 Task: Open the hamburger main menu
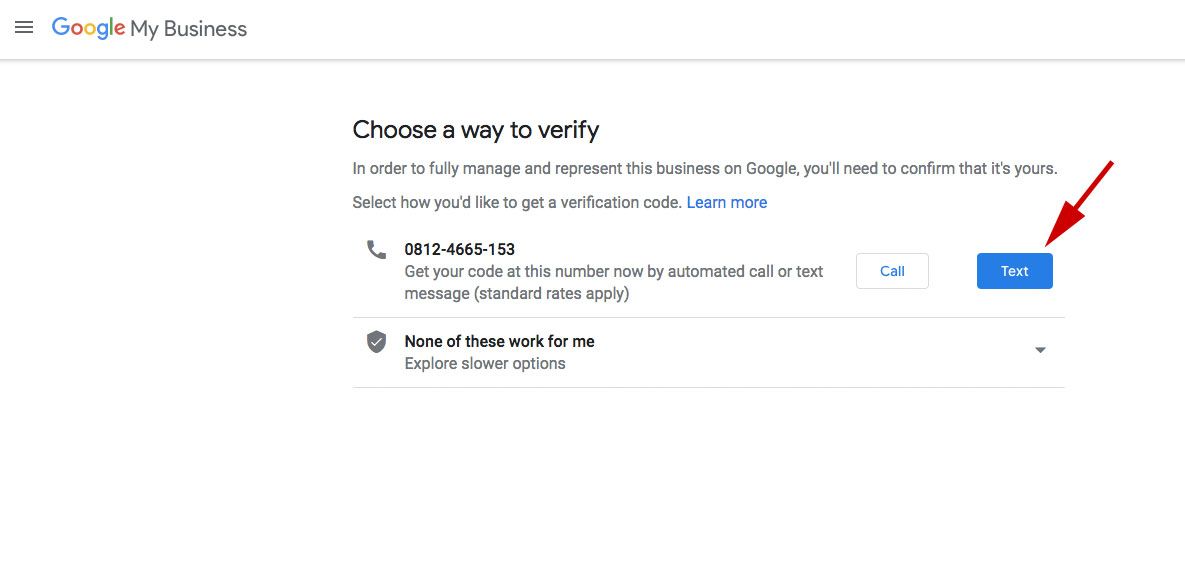(x=24, y=28)
